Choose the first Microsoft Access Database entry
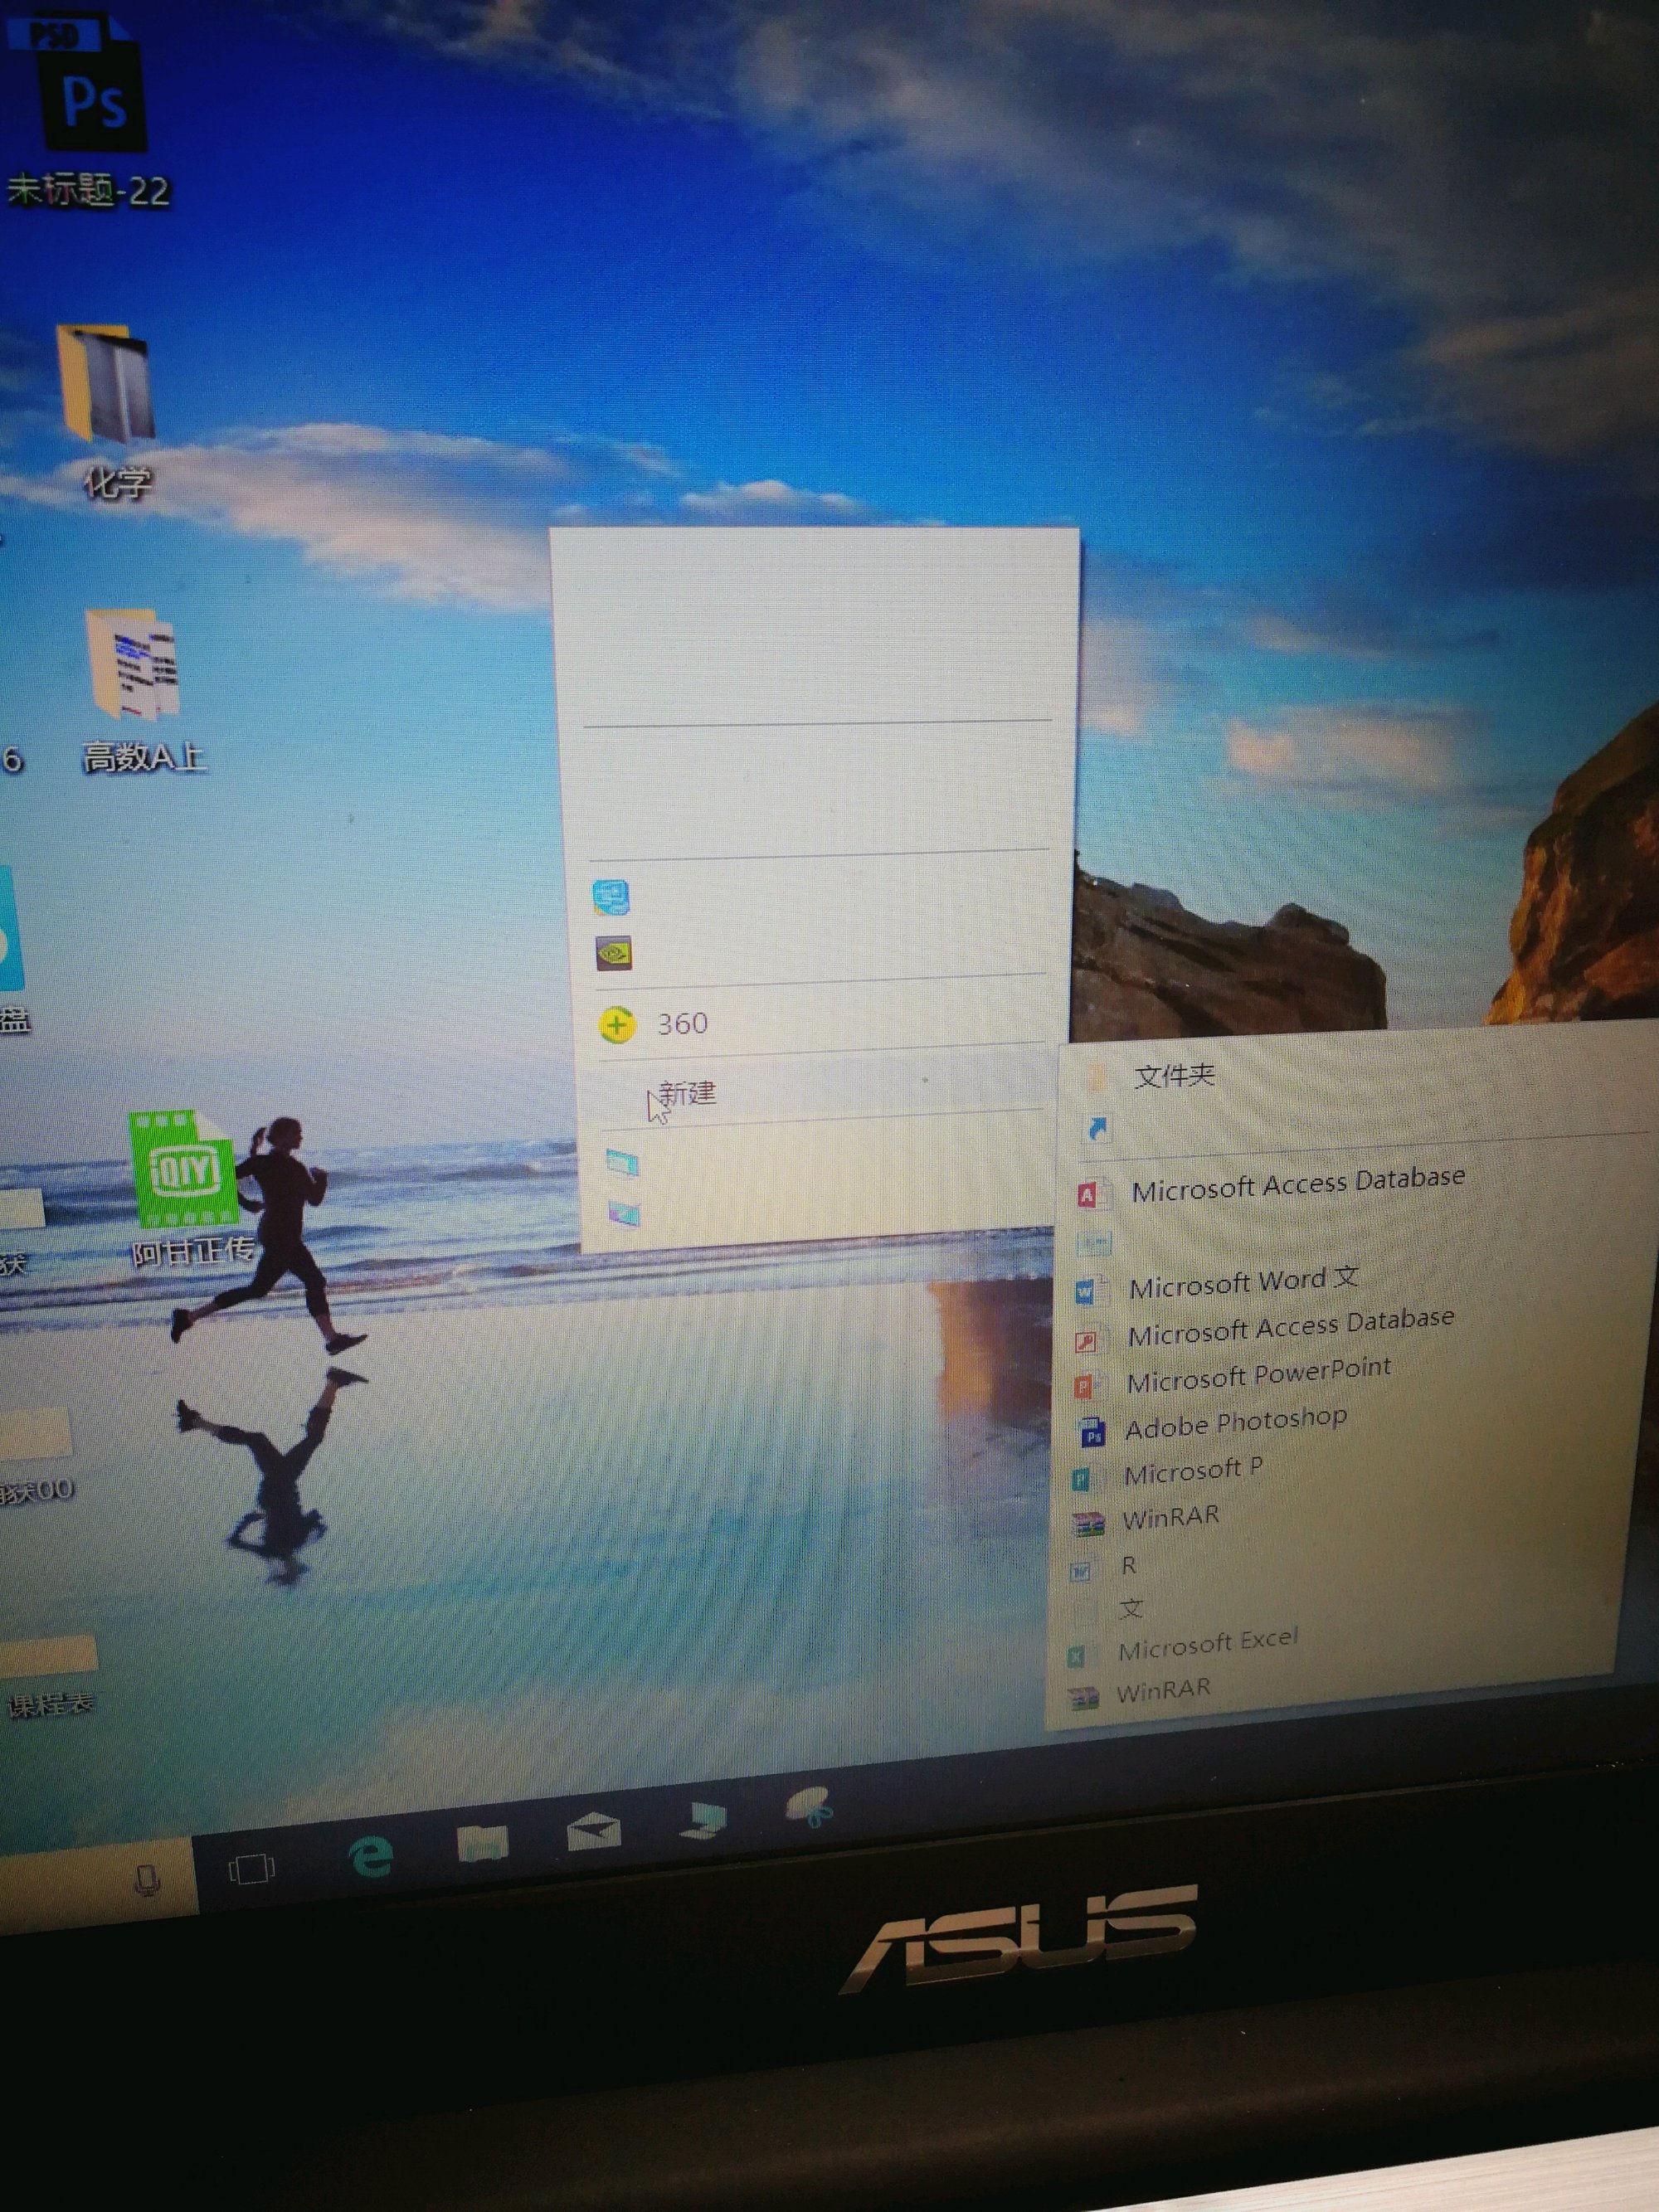The image size is (1659, 2212). (x=1297, y=1184)
